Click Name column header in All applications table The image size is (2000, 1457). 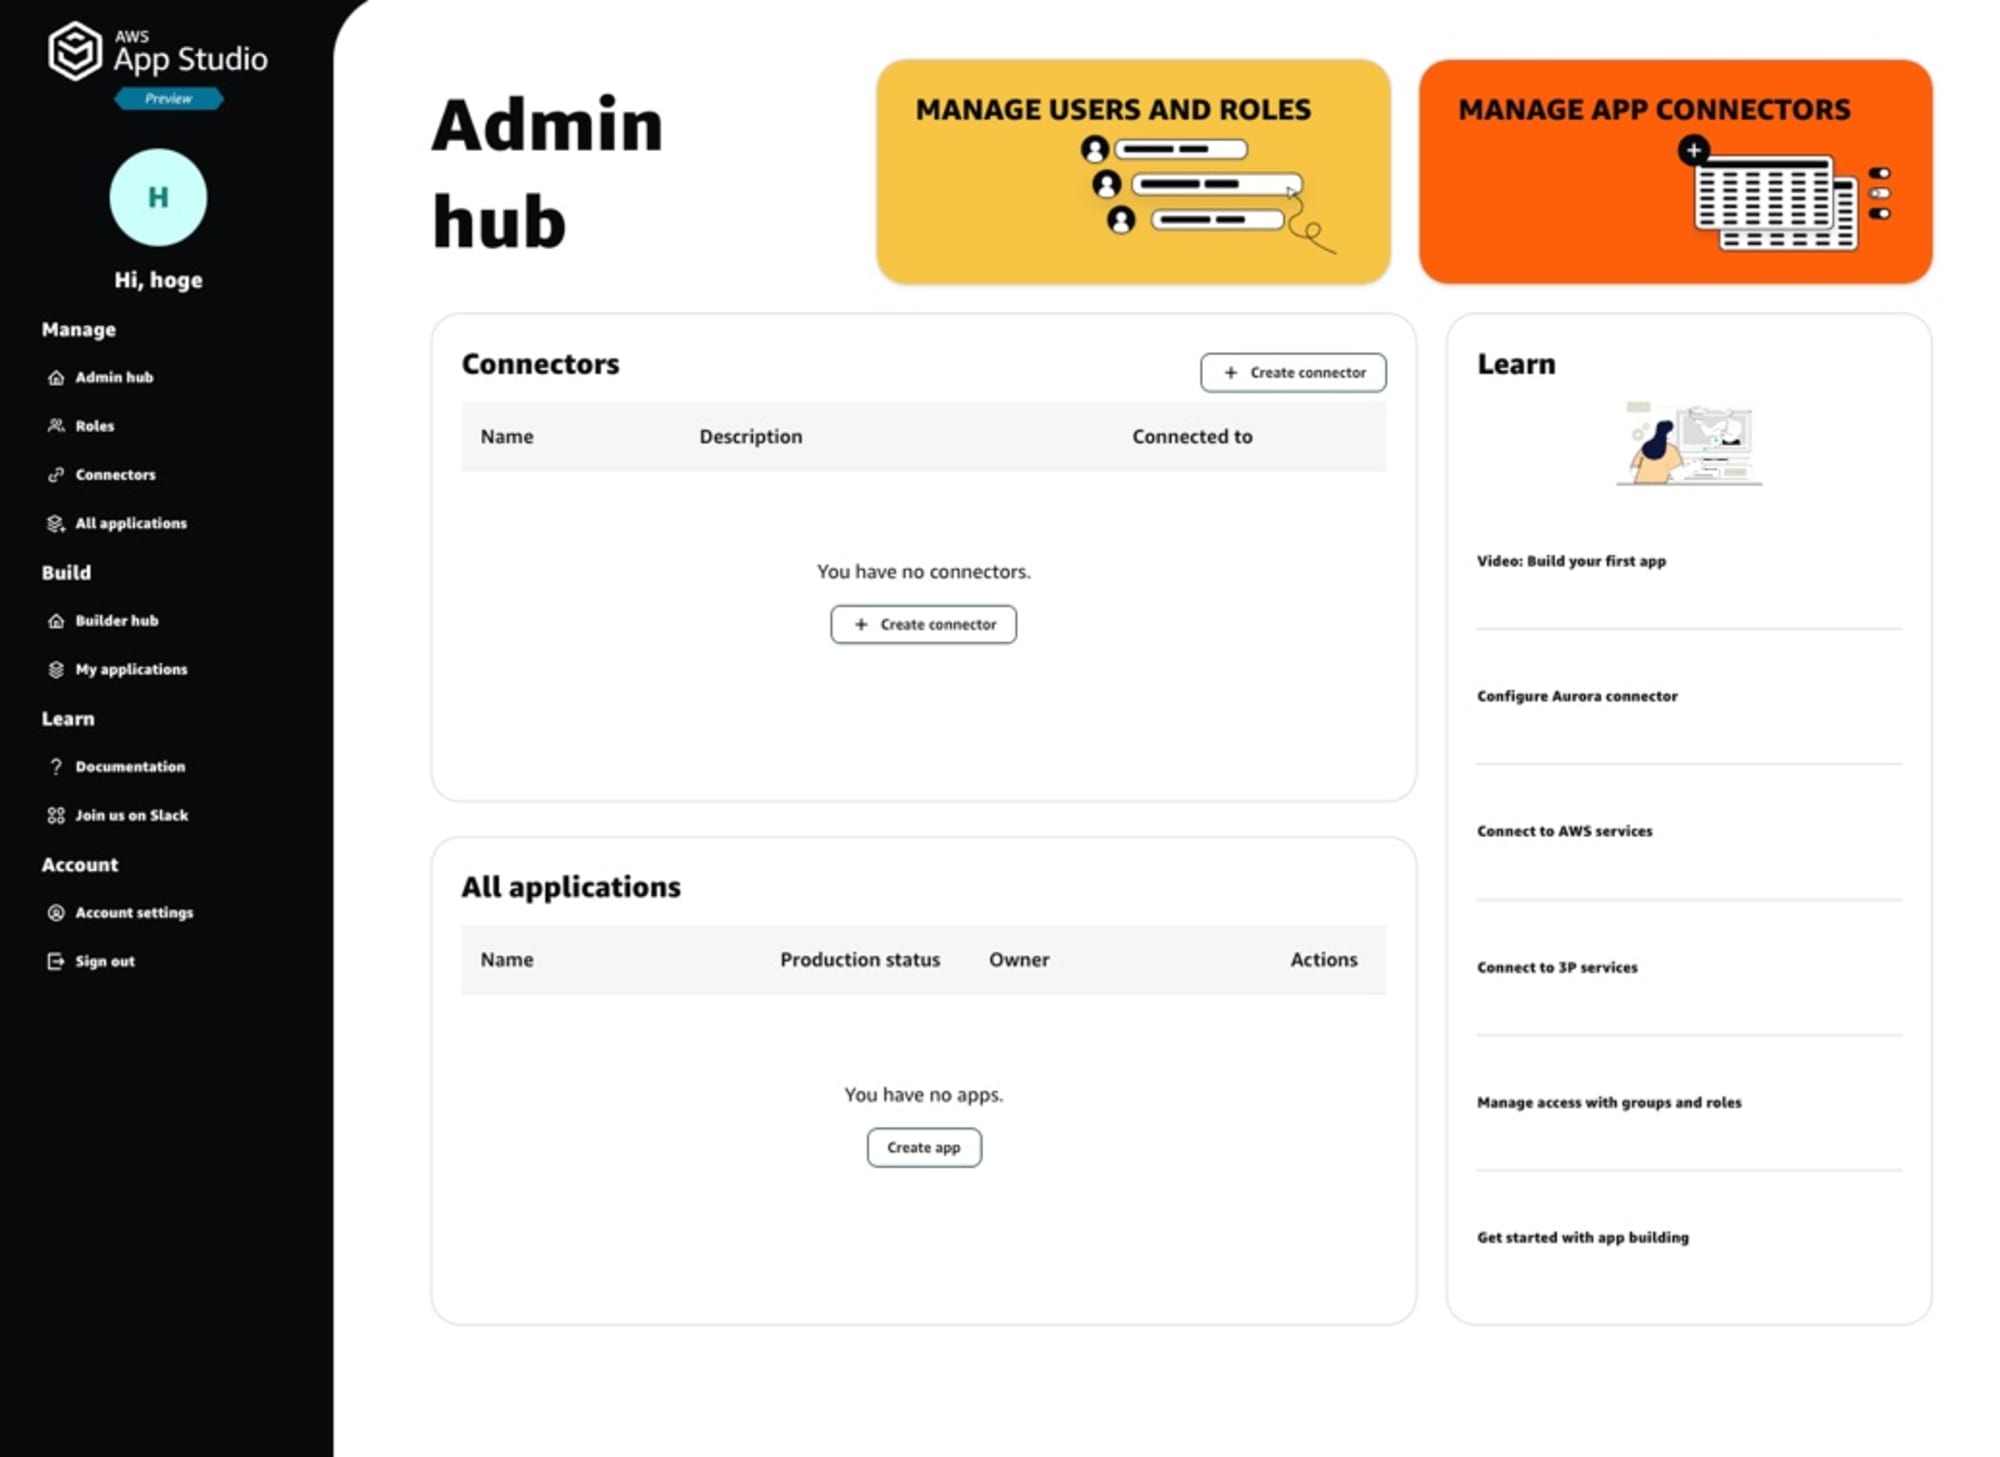(x=507, y=959)
